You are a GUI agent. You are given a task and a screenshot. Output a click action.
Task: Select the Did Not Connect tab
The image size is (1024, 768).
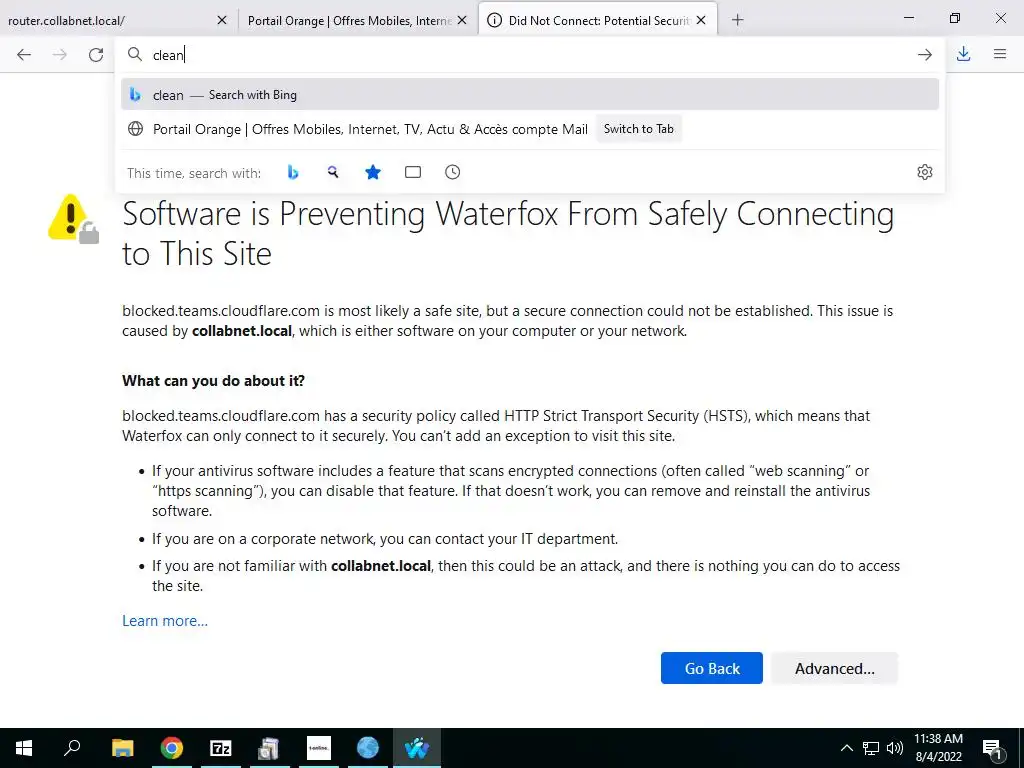[598, 20]
